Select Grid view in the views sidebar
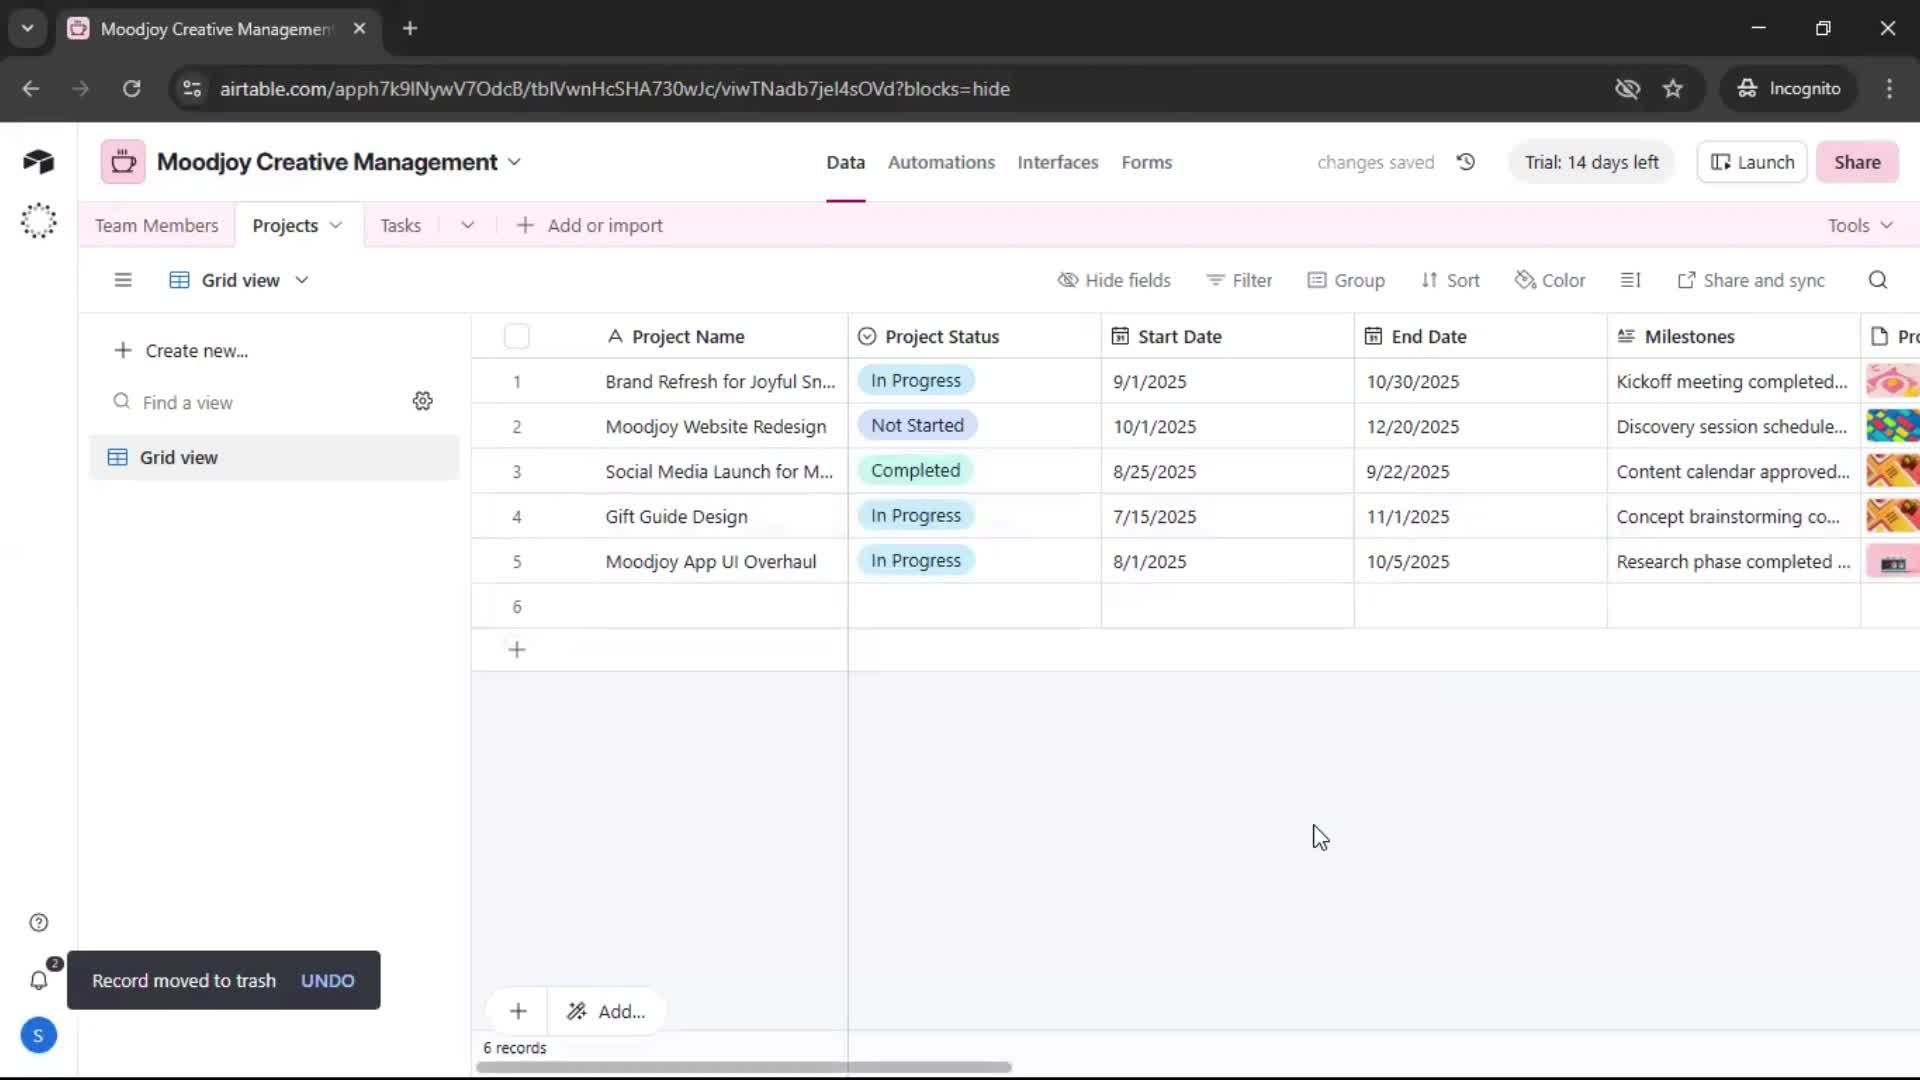The width and height of the screenshot is (1920, 1080). 274,457
